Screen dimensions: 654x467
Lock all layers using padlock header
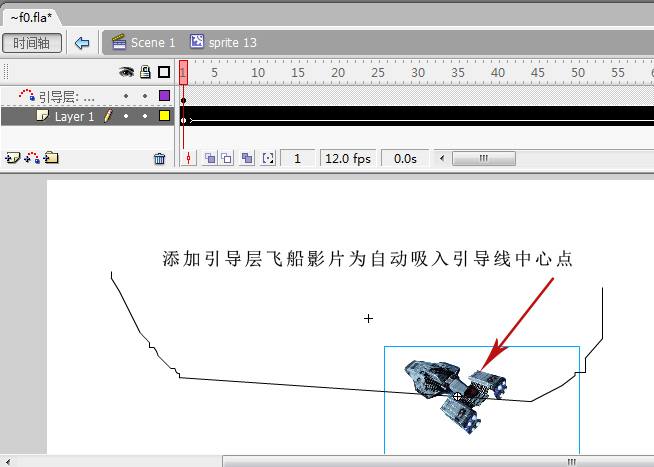(x=145, y=72)
